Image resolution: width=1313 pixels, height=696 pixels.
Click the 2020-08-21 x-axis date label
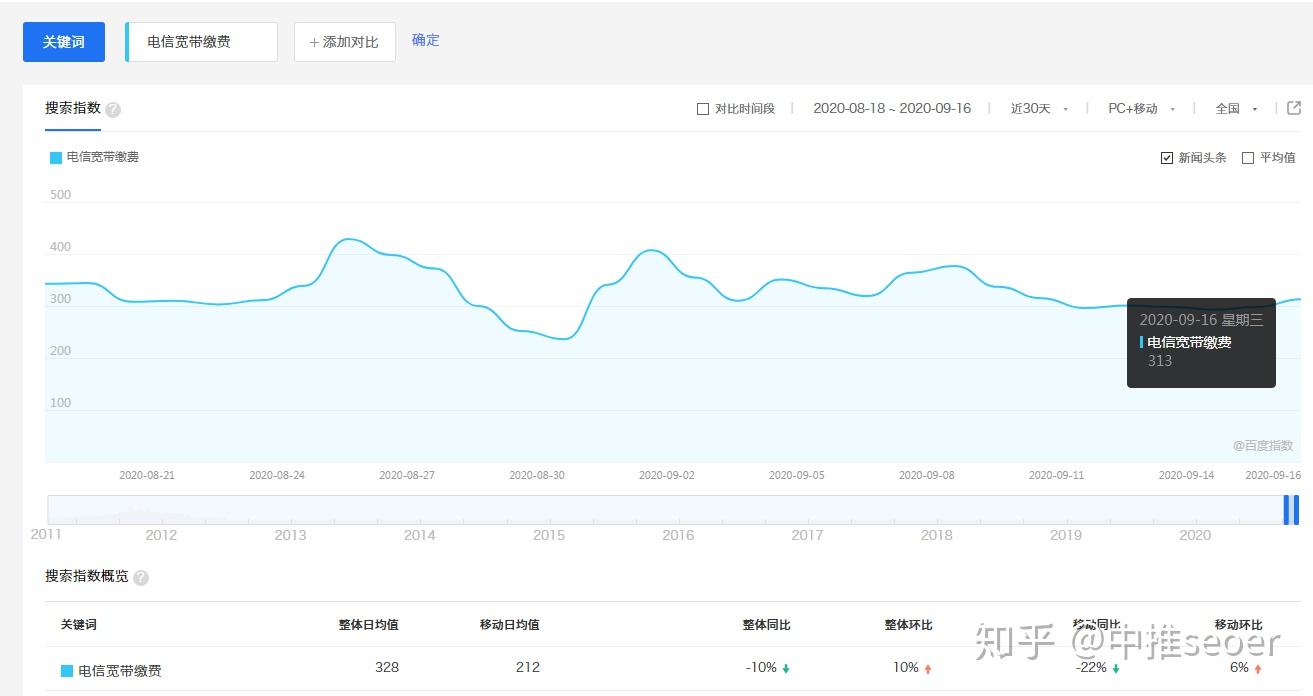(x=147, y=475)
